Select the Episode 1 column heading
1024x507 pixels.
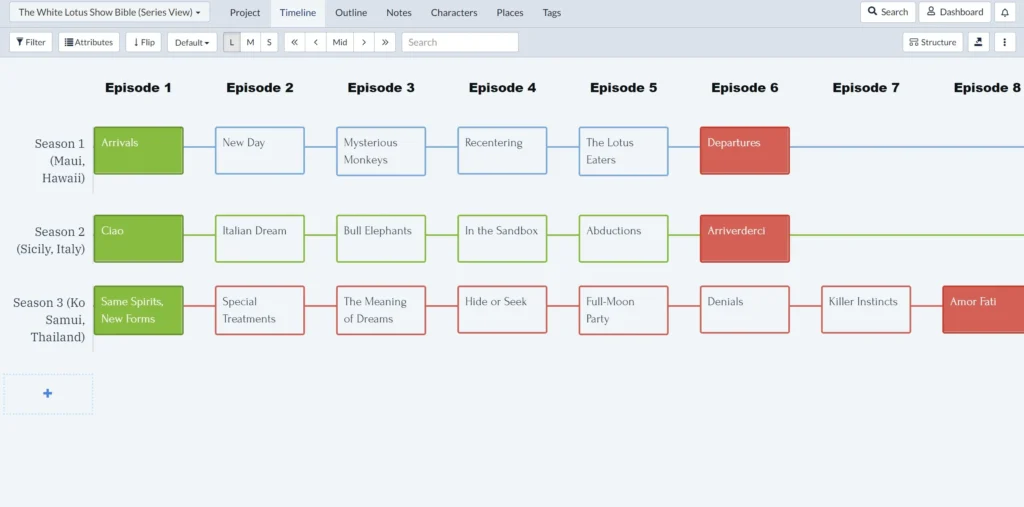tap(138, 88)
